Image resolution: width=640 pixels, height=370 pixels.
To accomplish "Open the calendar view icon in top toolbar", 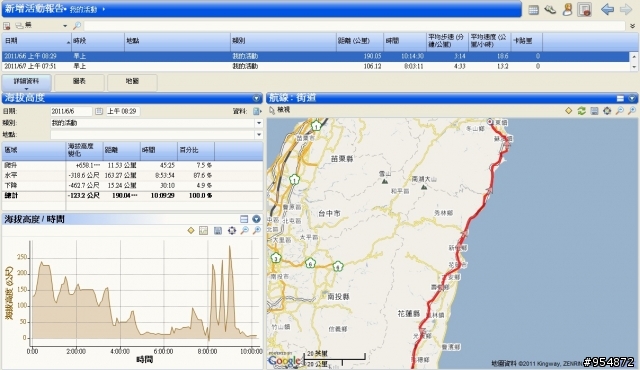I will point(533,10).
